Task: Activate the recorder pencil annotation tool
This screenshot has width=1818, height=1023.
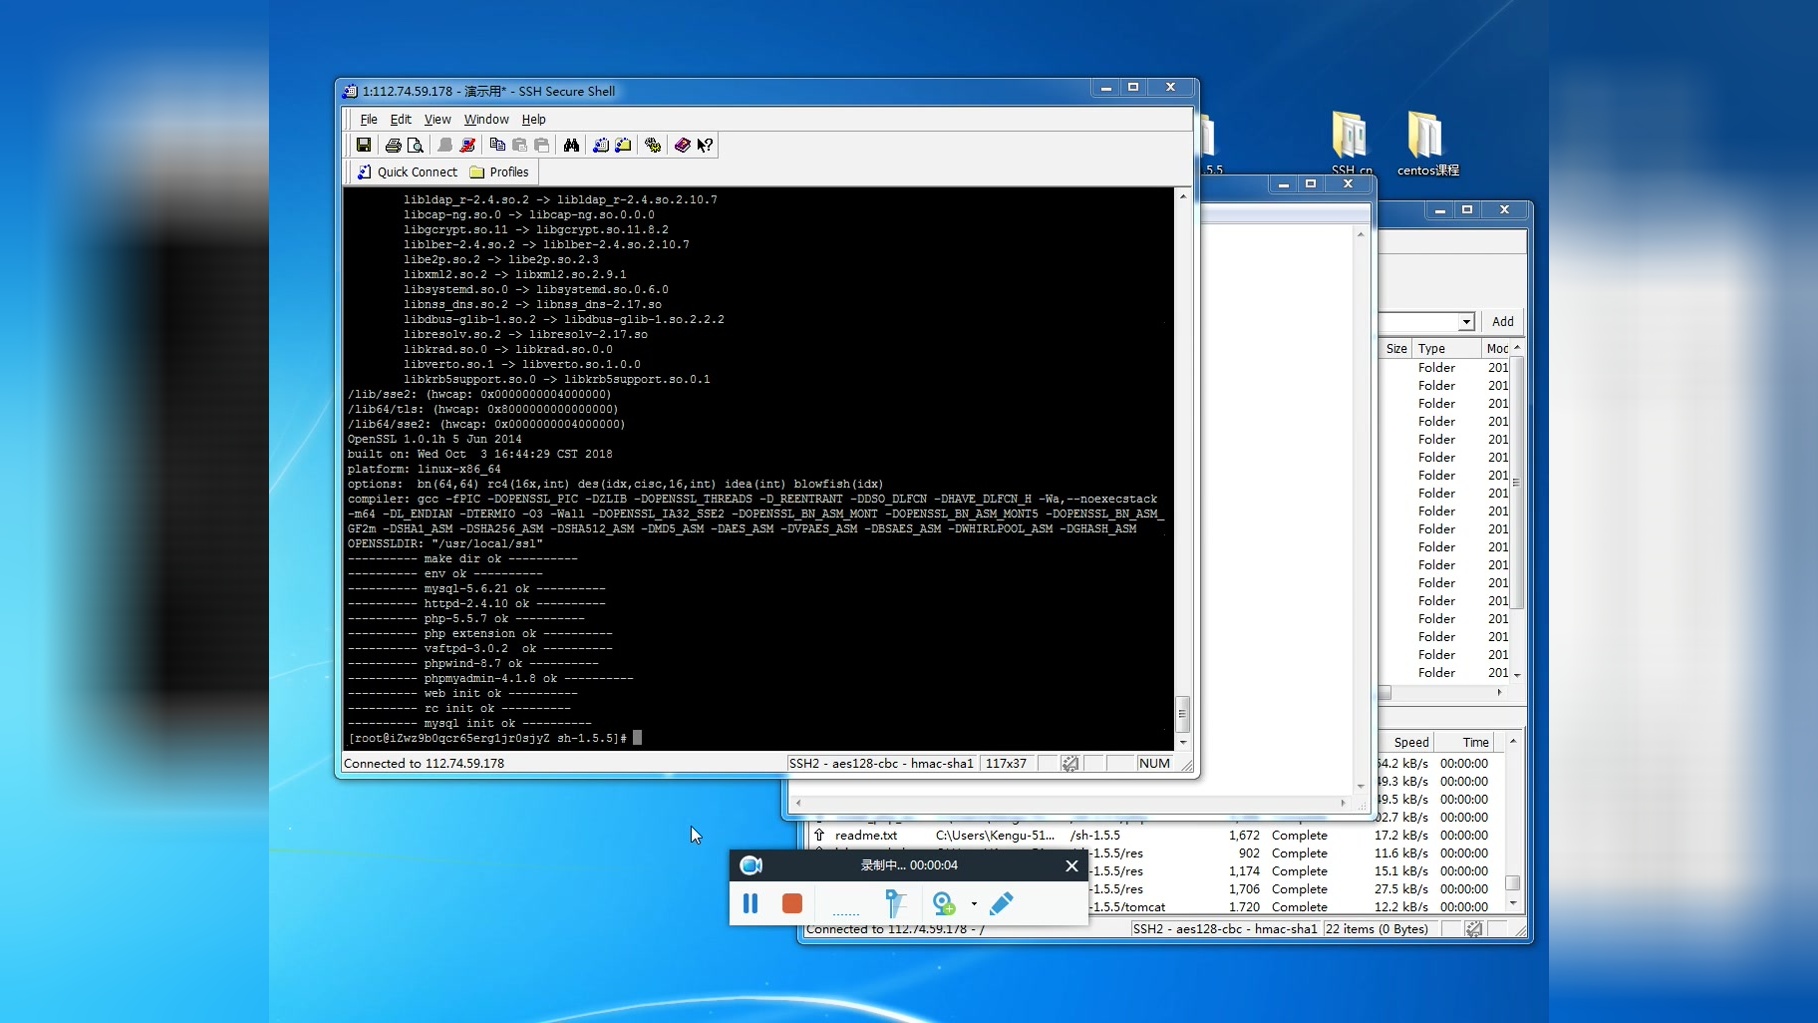Action: [x=1001, y=904]
